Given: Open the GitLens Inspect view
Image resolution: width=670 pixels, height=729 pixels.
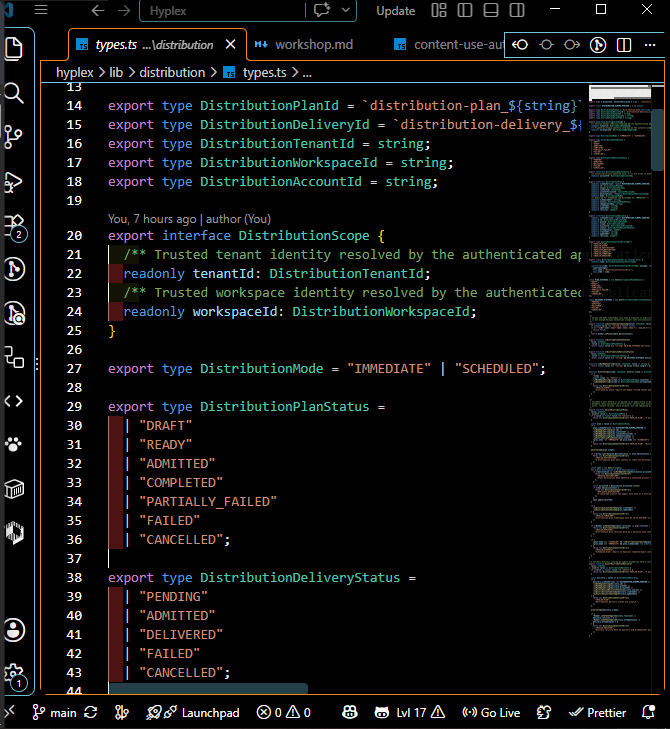Looking at the screenshot, I should (x=14, y=313).
